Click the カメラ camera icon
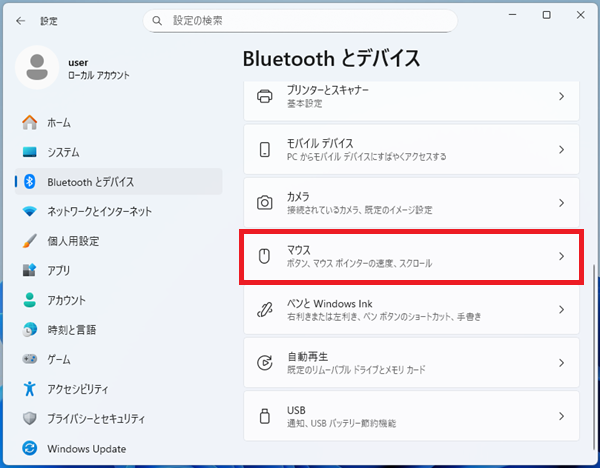Screen dimensions: 600x468 click(x=265, y=203)
